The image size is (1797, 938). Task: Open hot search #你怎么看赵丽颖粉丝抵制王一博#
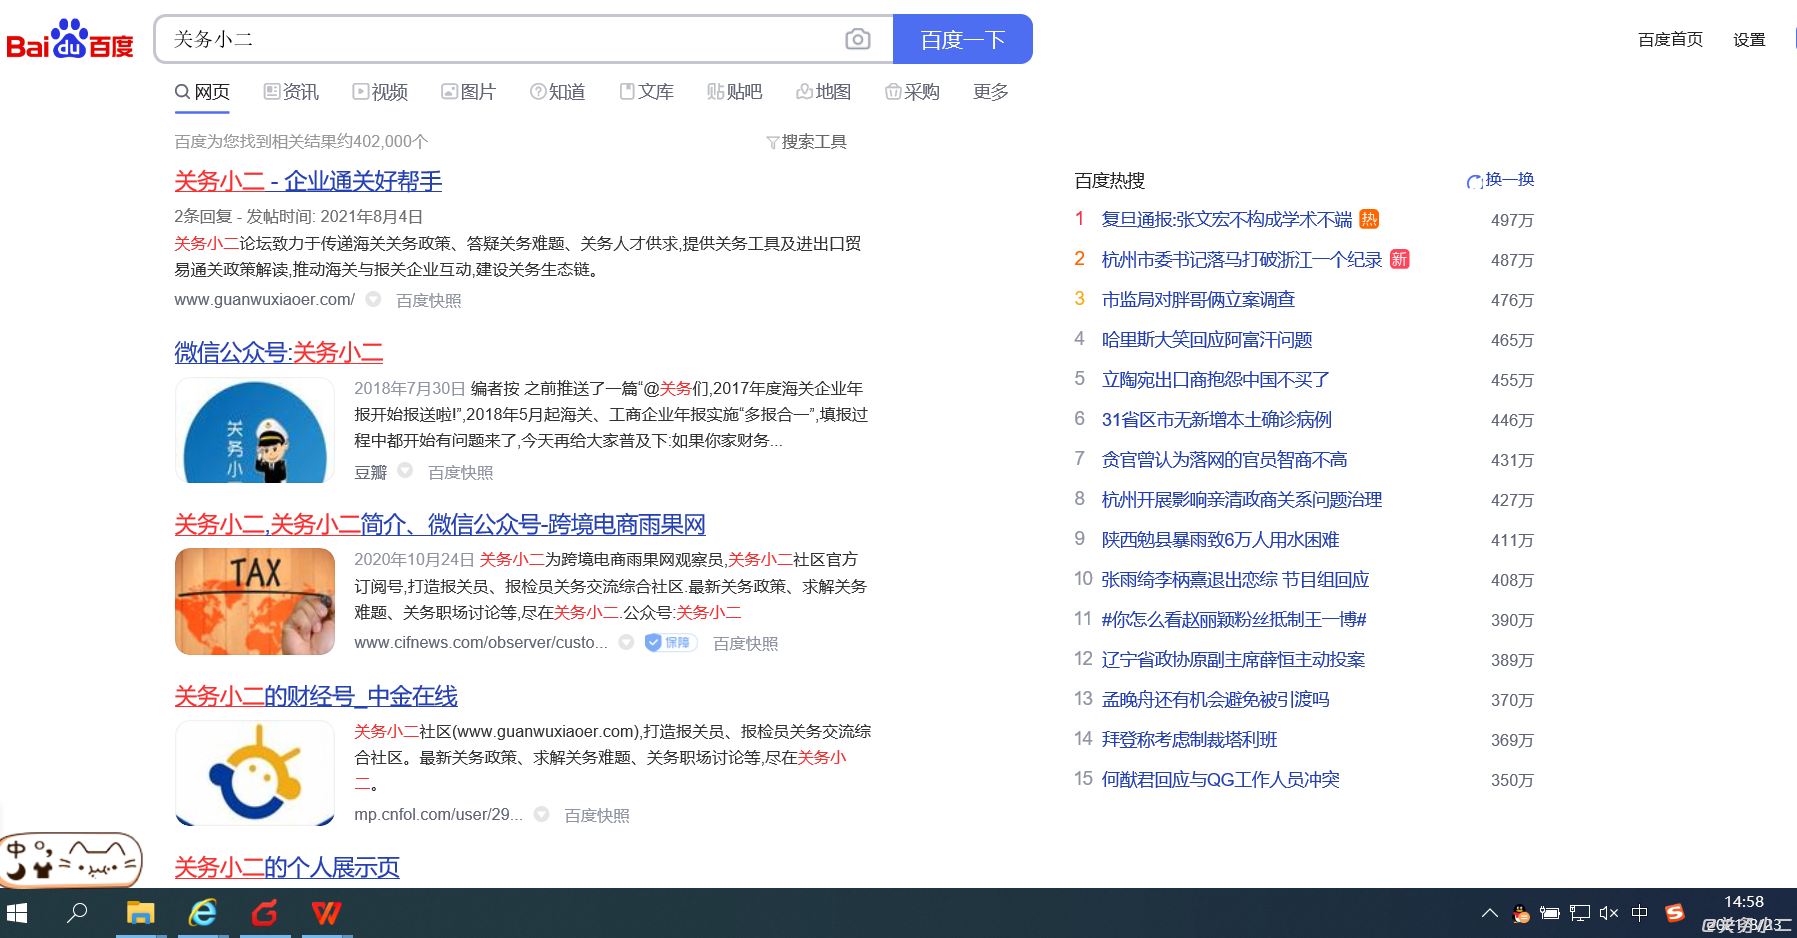[1233, 620]
